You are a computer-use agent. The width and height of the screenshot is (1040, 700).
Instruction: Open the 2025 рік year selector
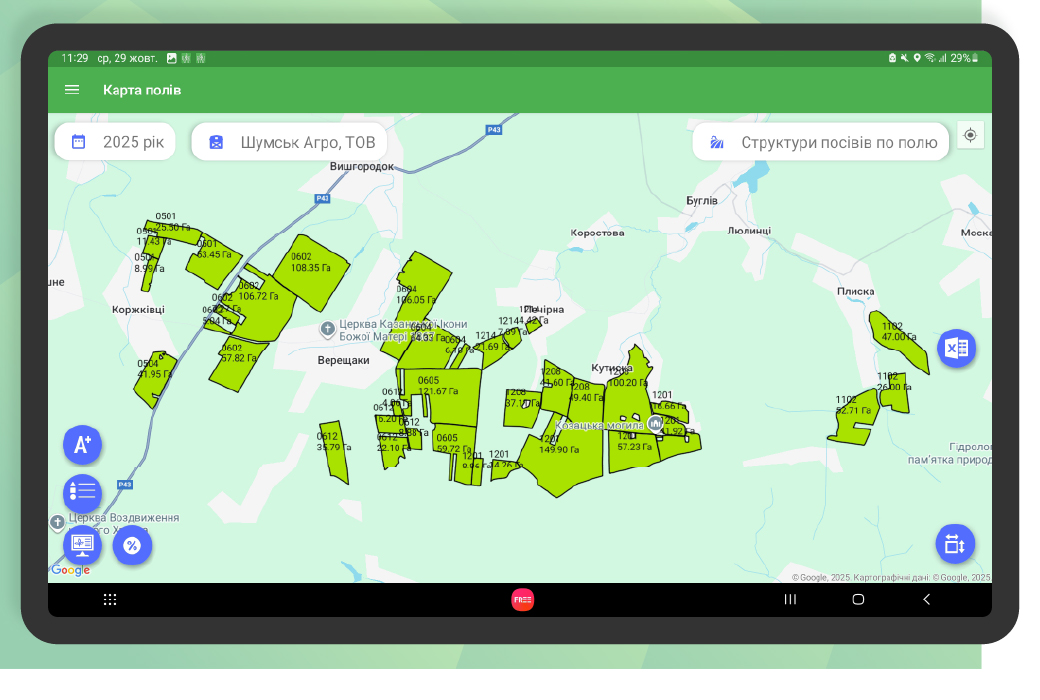(116, 142)
